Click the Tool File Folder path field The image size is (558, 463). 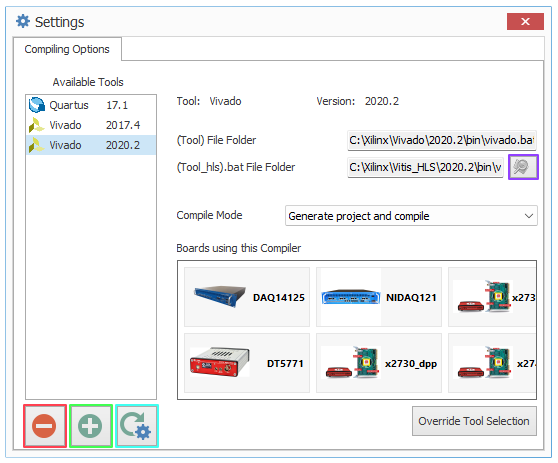point(442,140)
